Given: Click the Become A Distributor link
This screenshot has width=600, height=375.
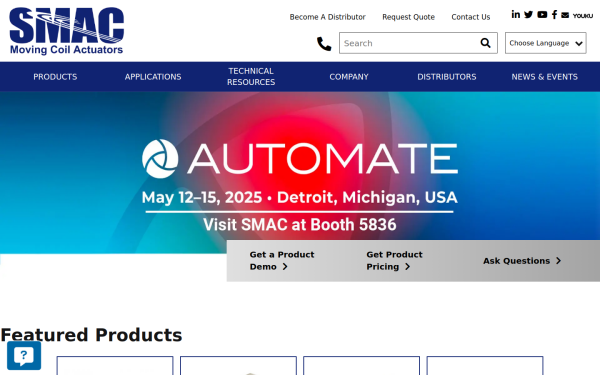Looking at the screenshot, I should coord(328,17).
